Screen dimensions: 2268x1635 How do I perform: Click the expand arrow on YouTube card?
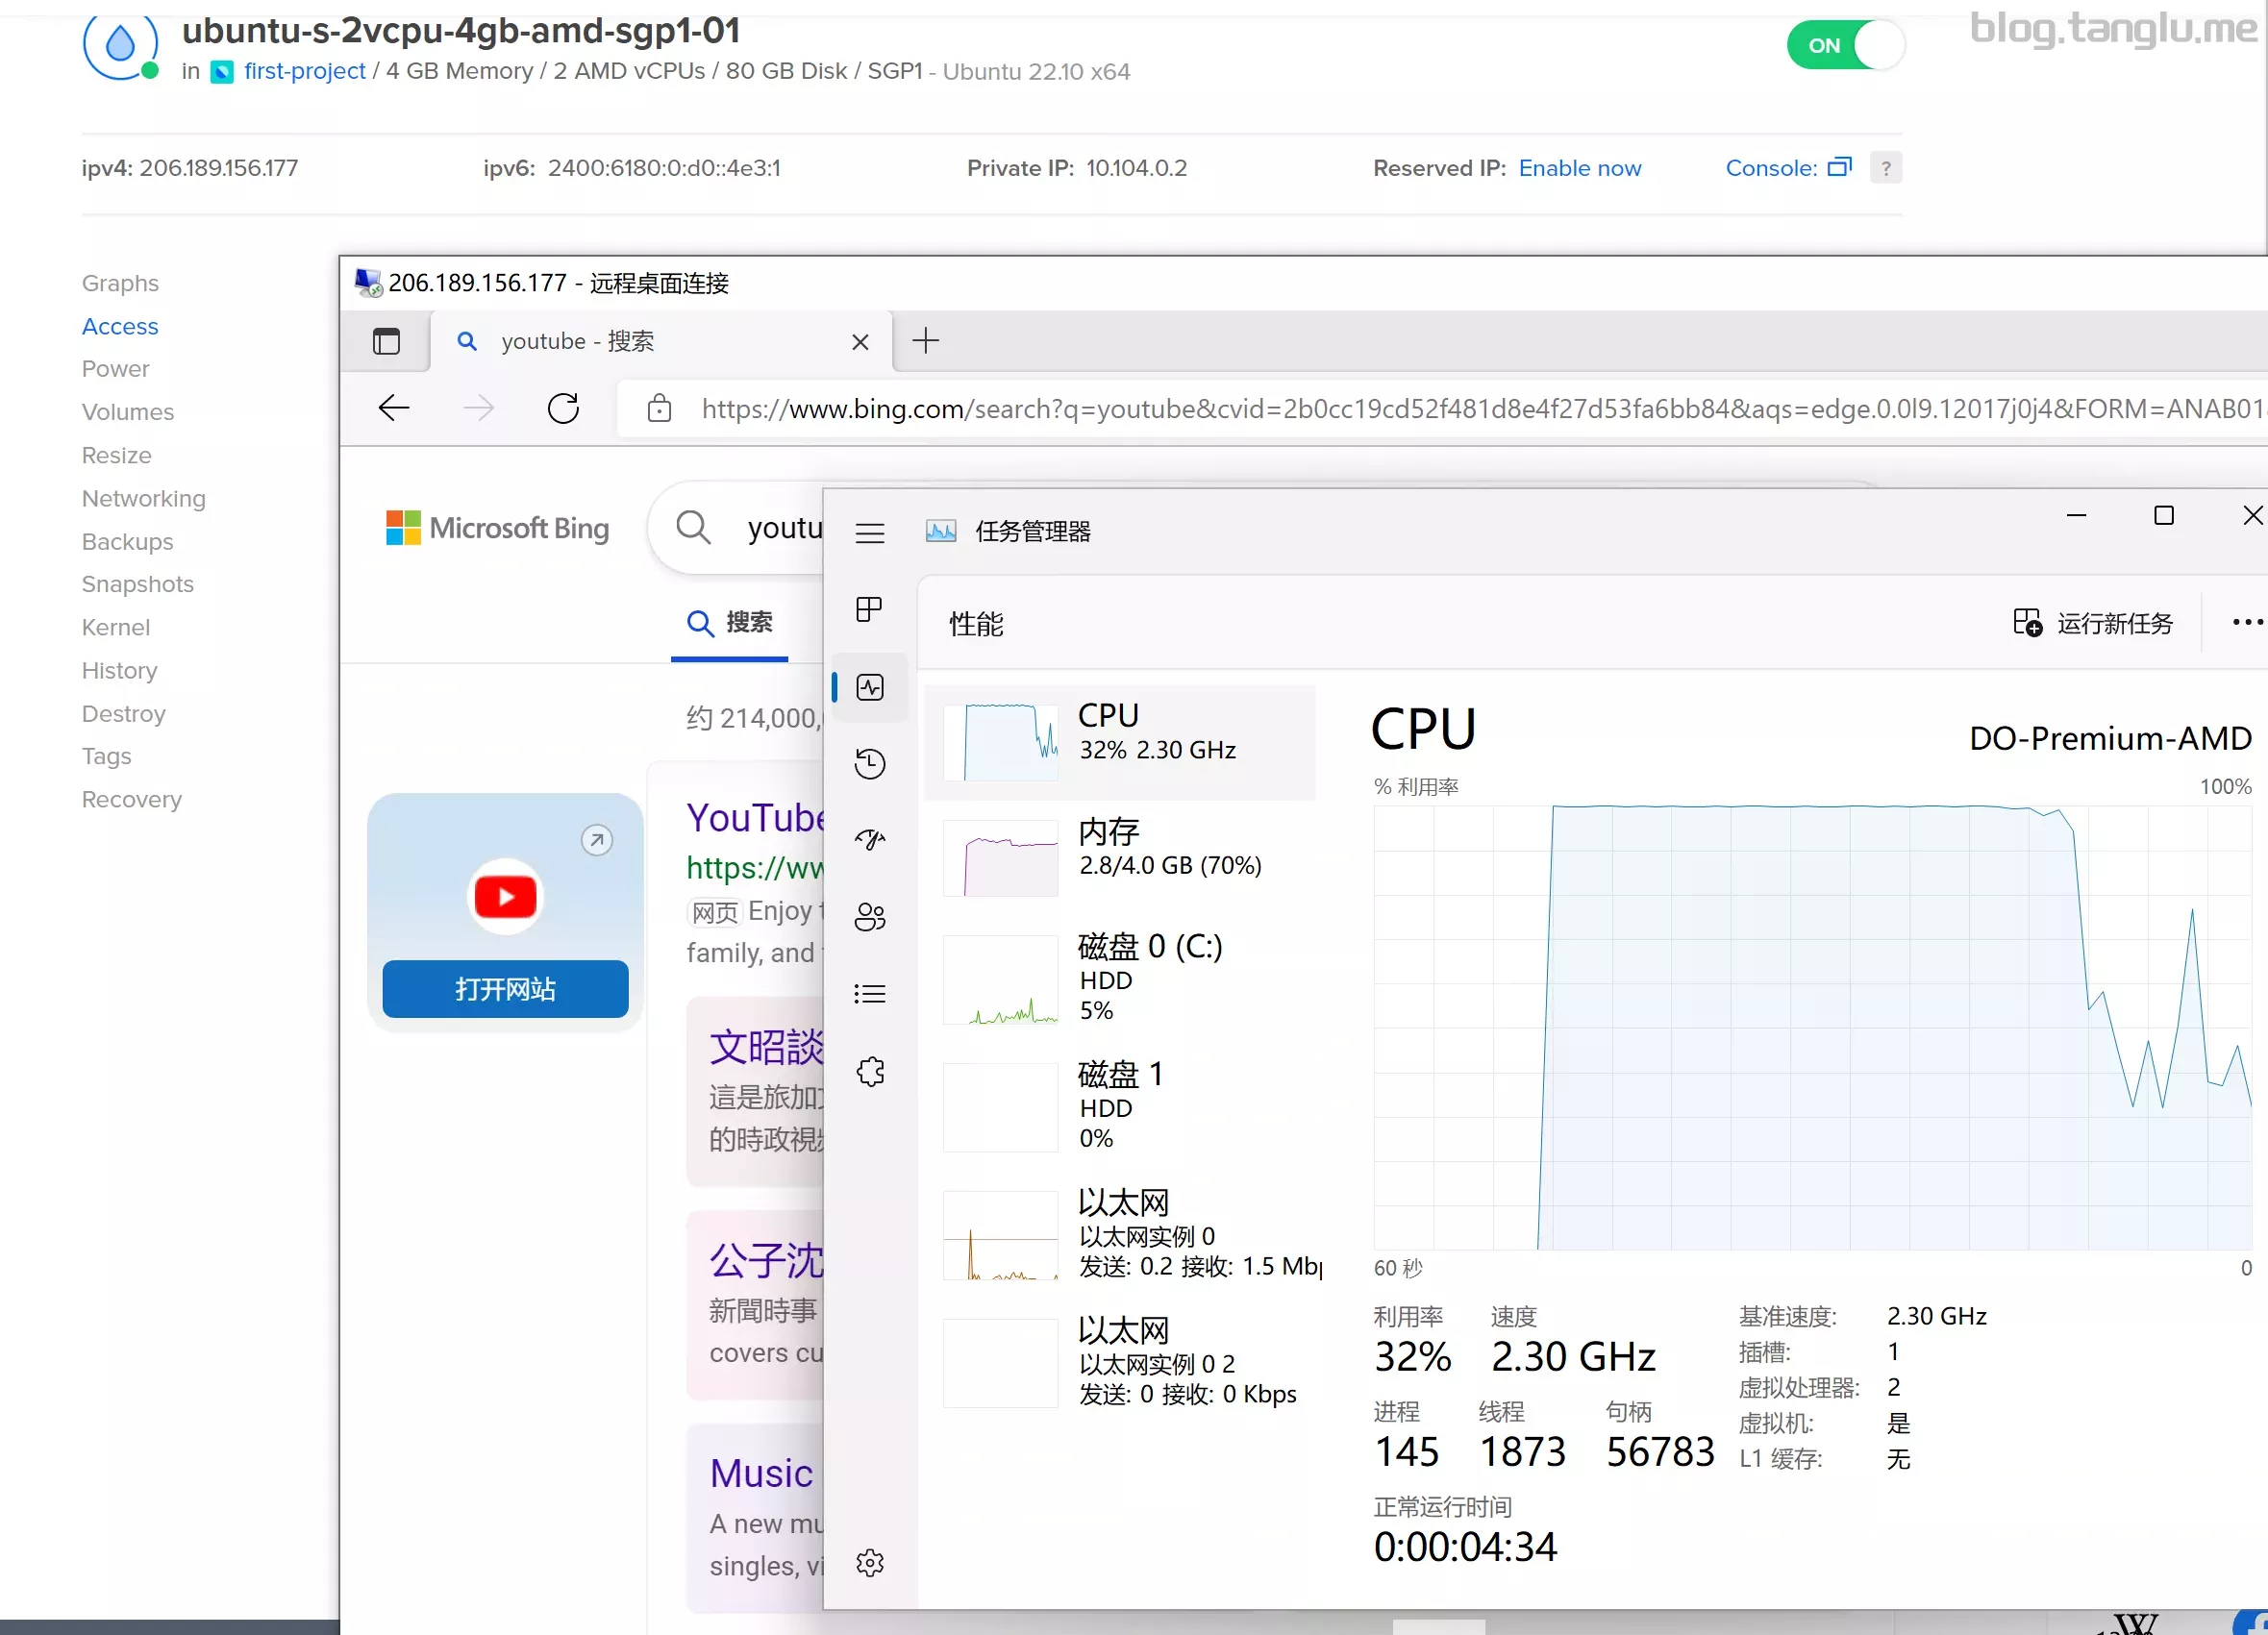click(597, 839)
